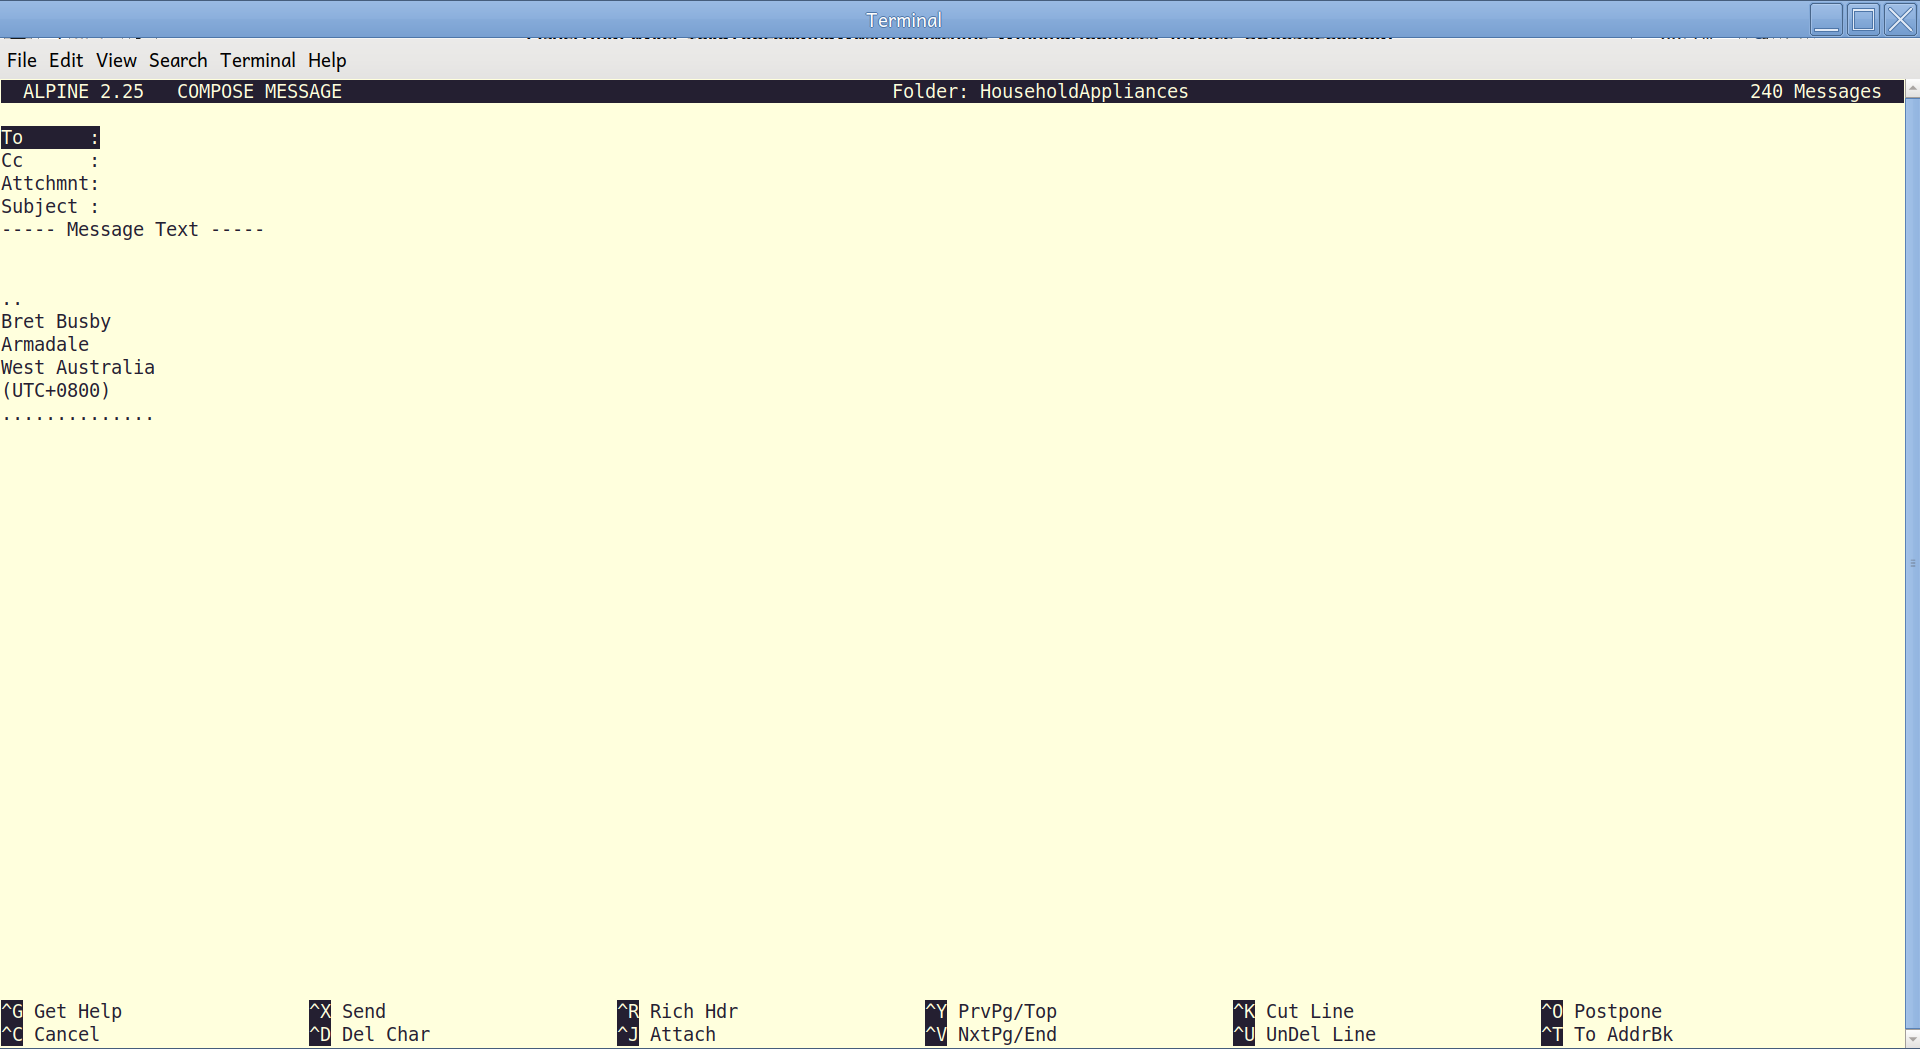Select the Rich Hdr command
This screenshot has width=1920, height=1049.
click(x=693, y=1011)
